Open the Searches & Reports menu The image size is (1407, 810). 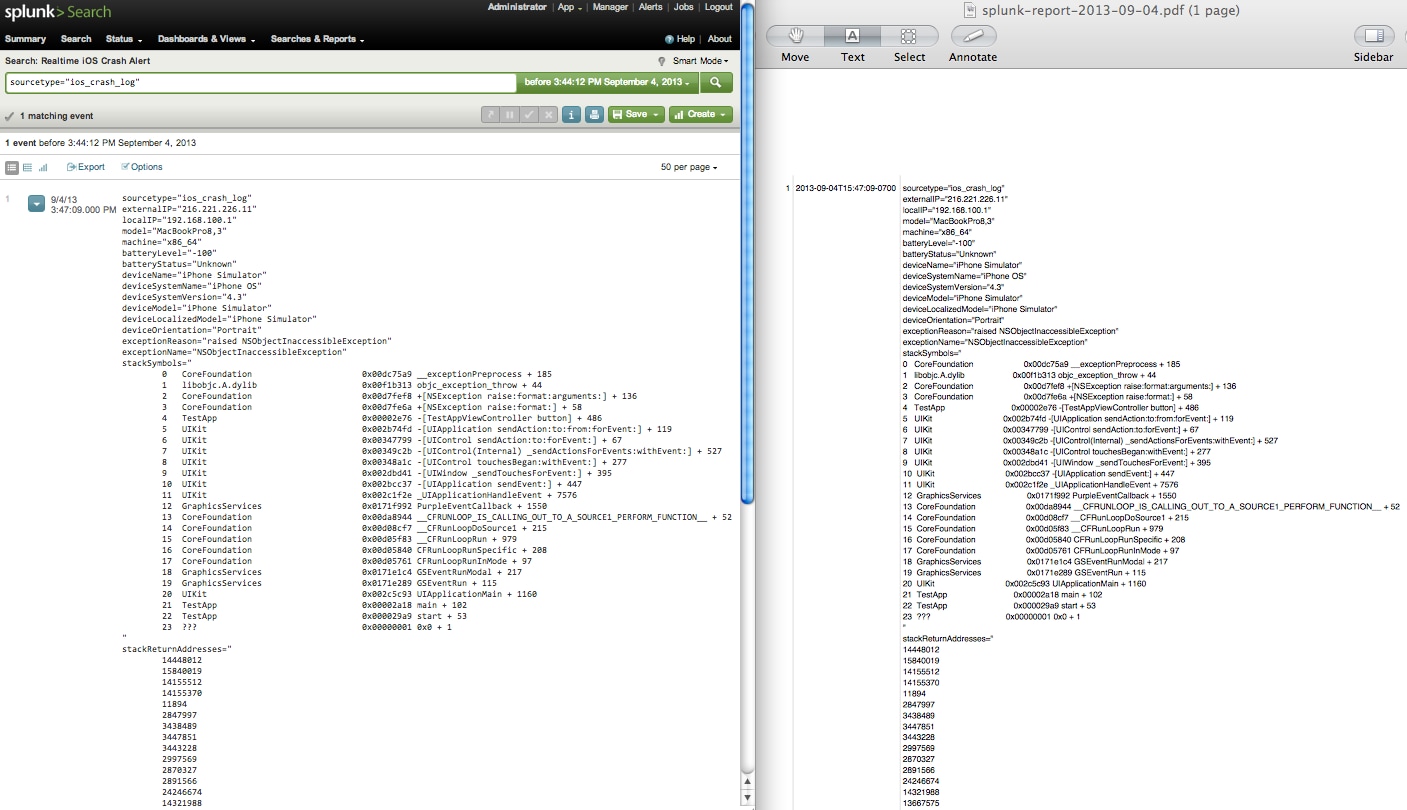pos(317,39)
